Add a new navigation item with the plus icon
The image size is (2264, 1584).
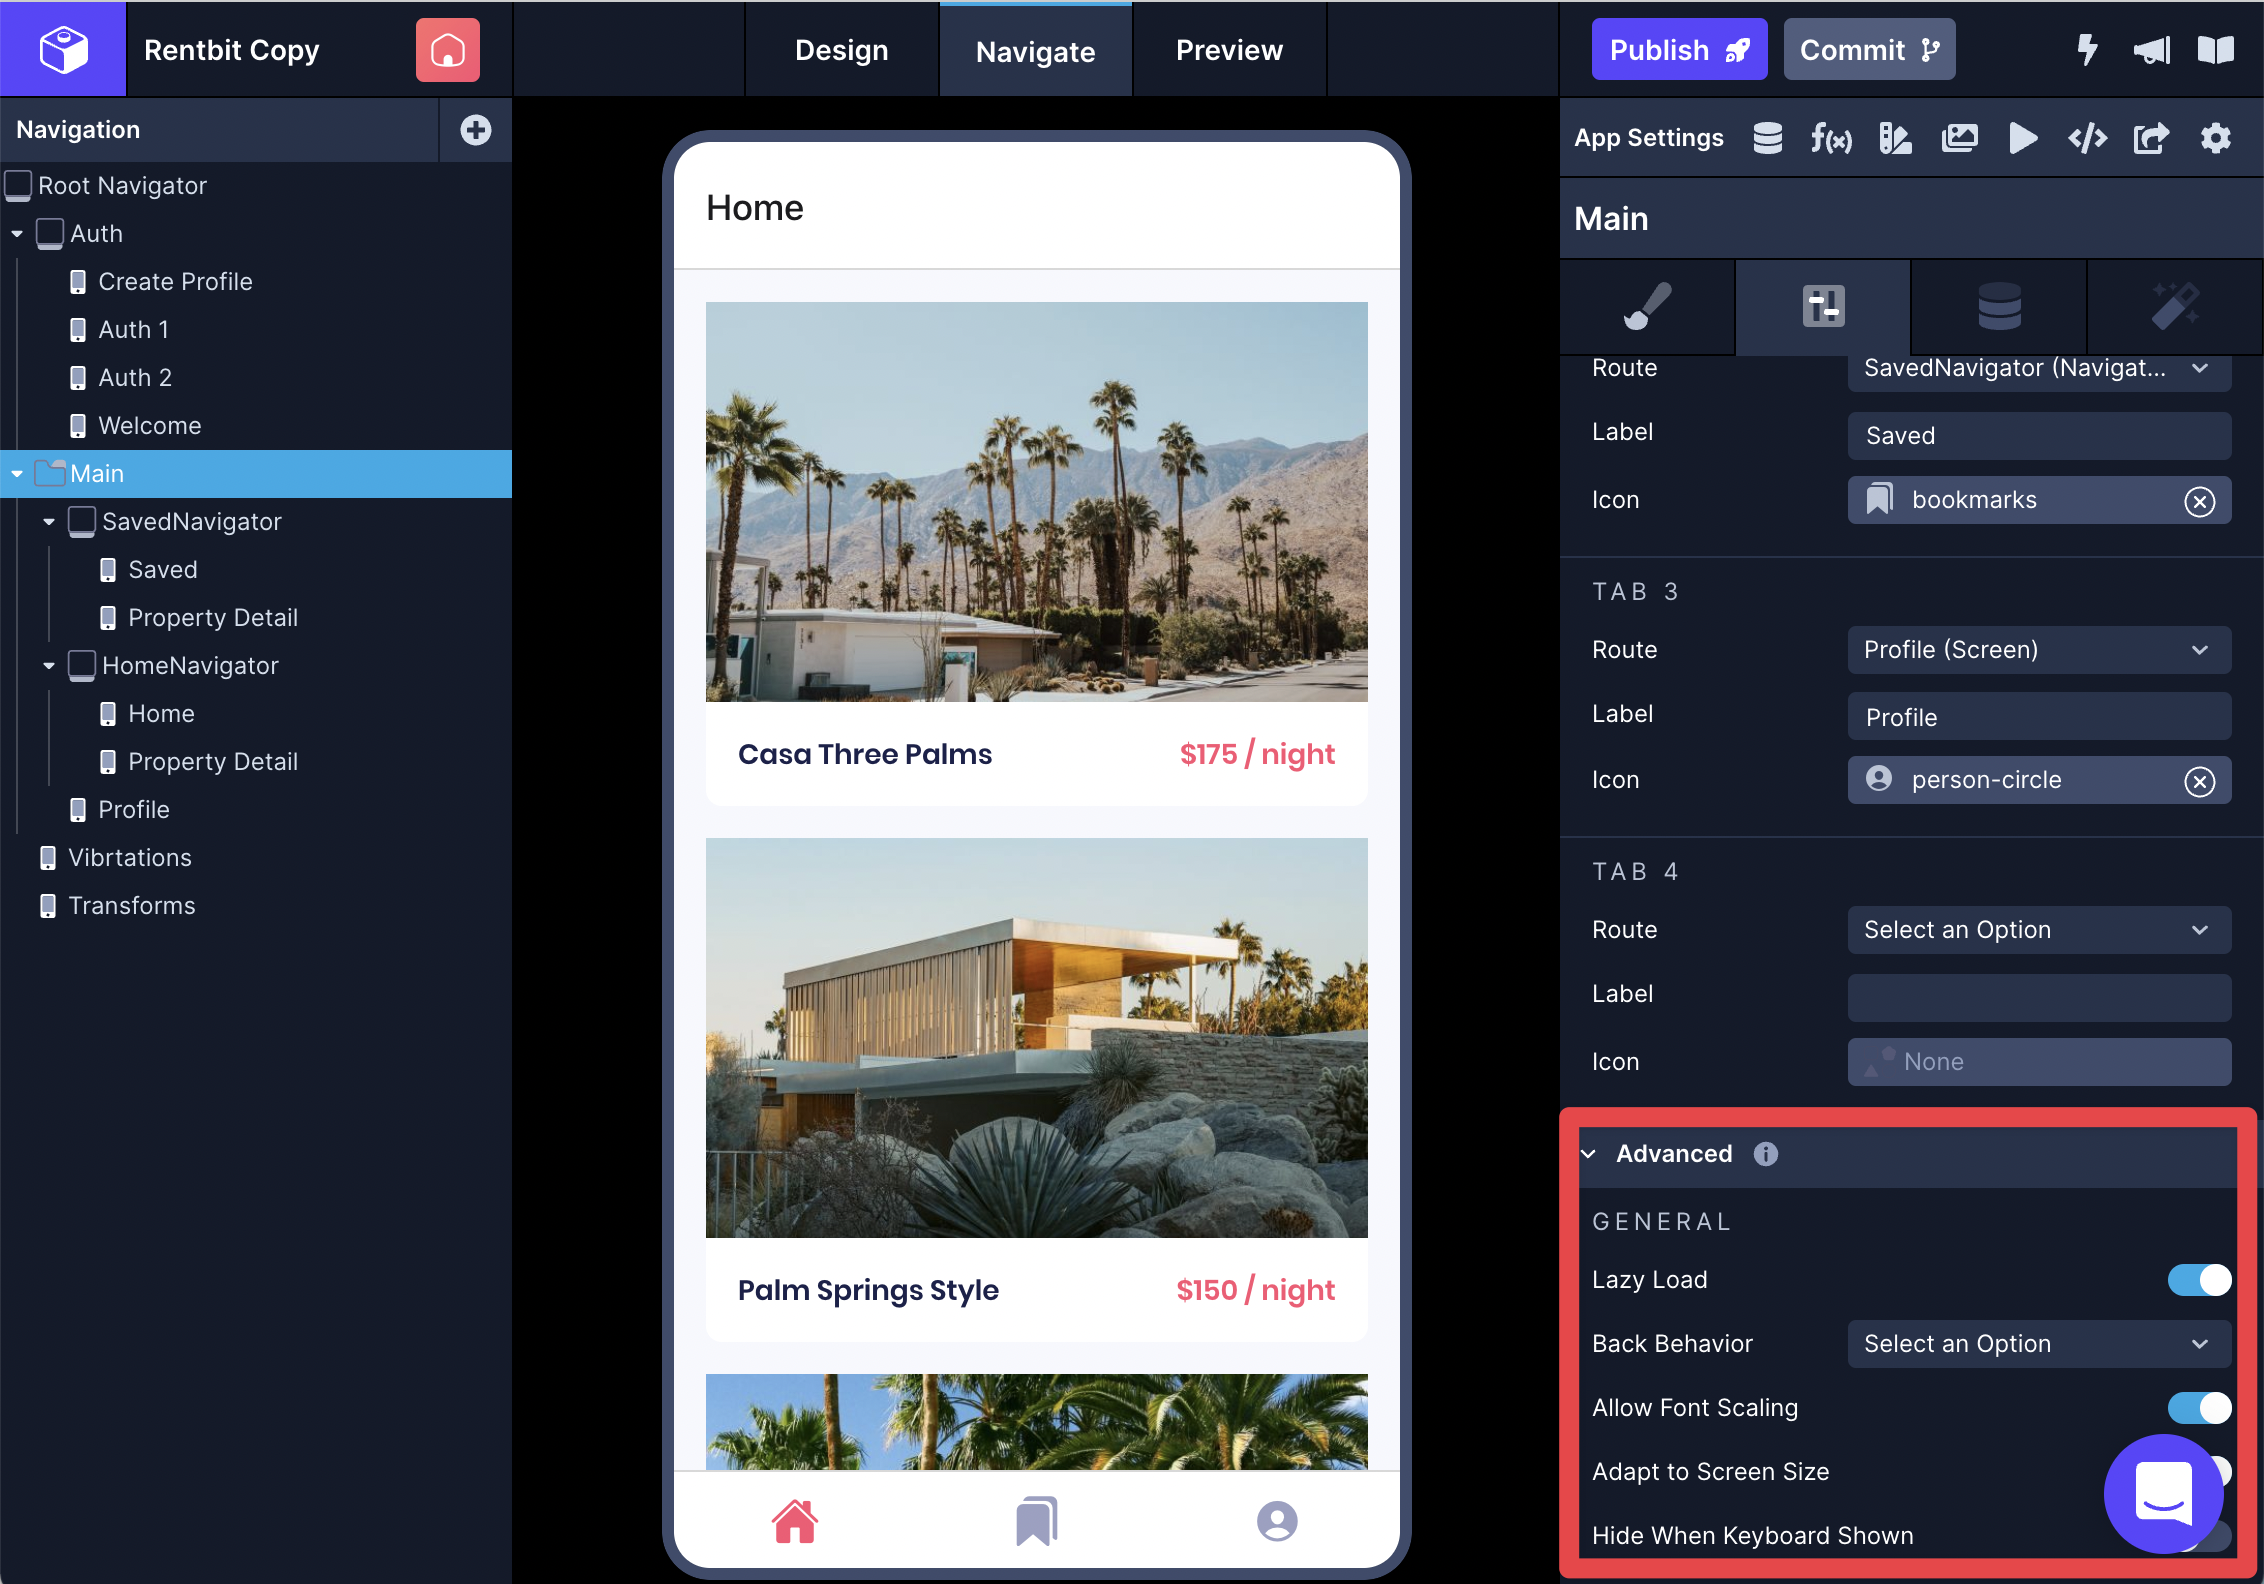(x=475, y=130)
